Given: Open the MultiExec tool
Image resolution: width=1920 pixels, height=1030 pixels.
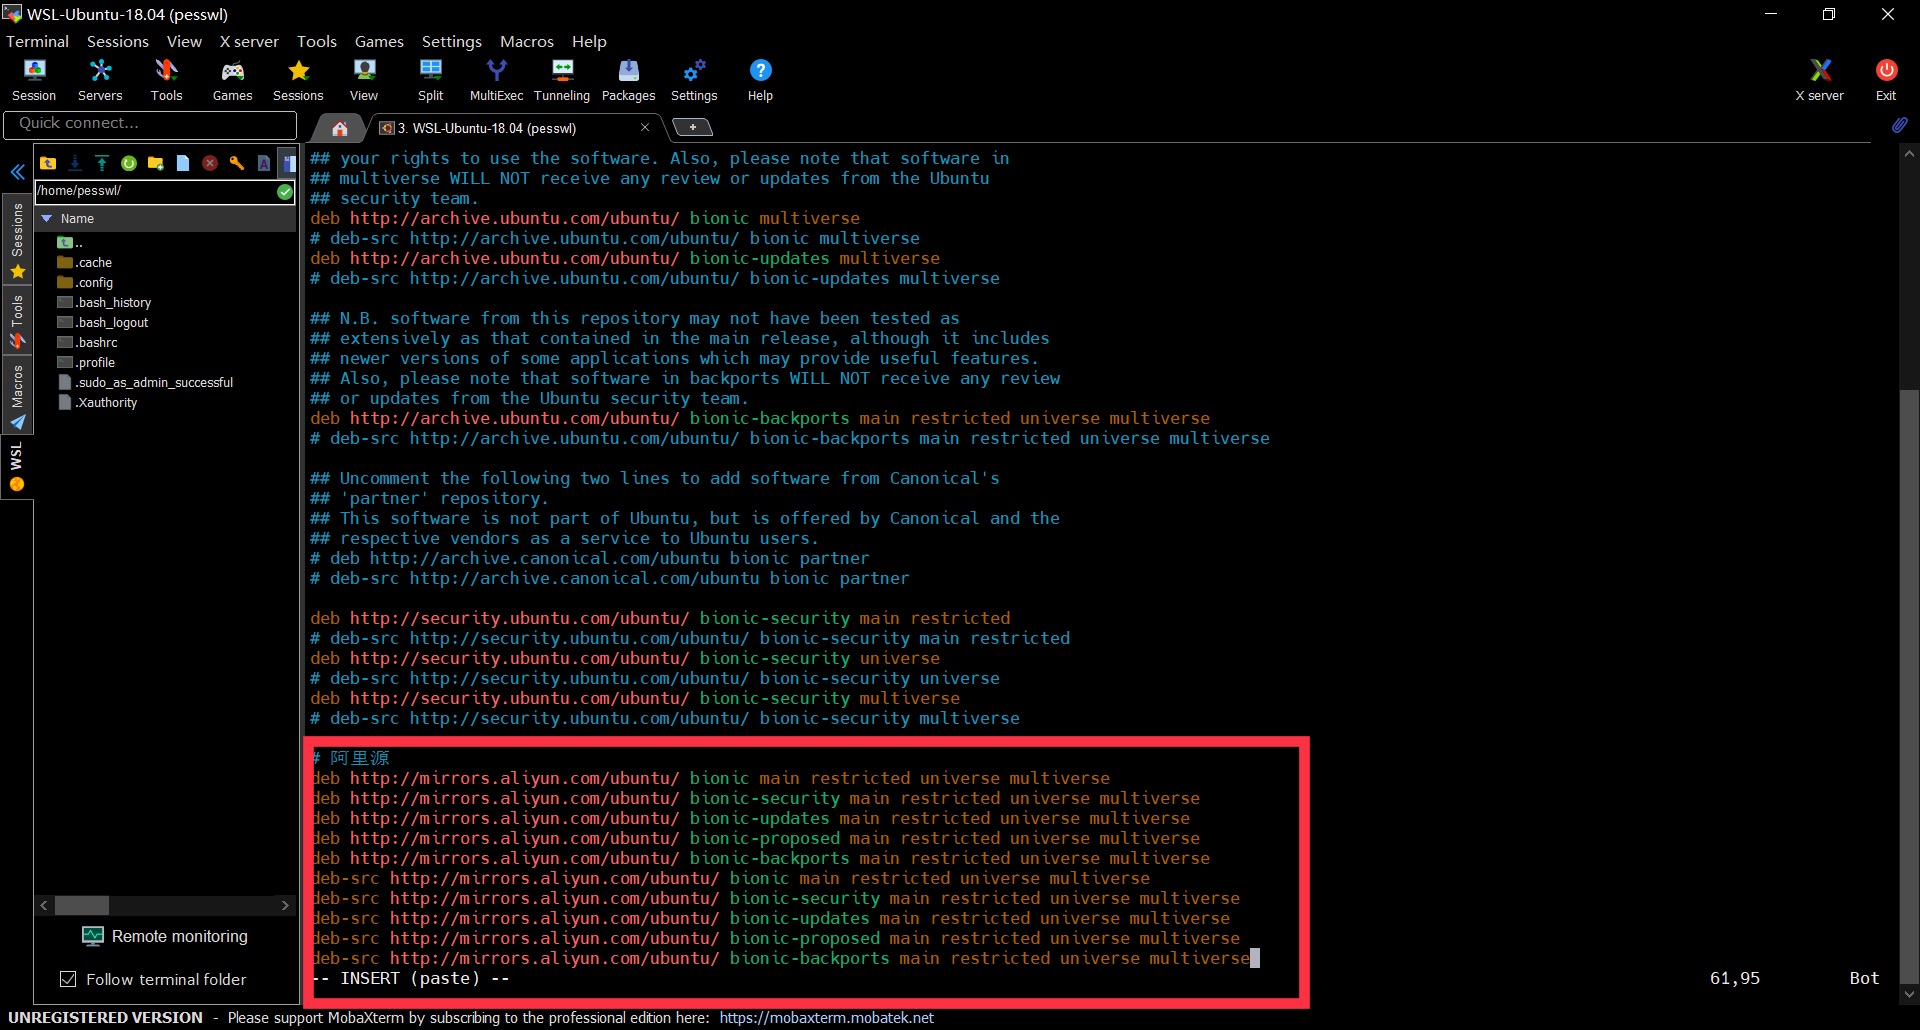Looking at the screenshot, I should click(x=496, y=78).
